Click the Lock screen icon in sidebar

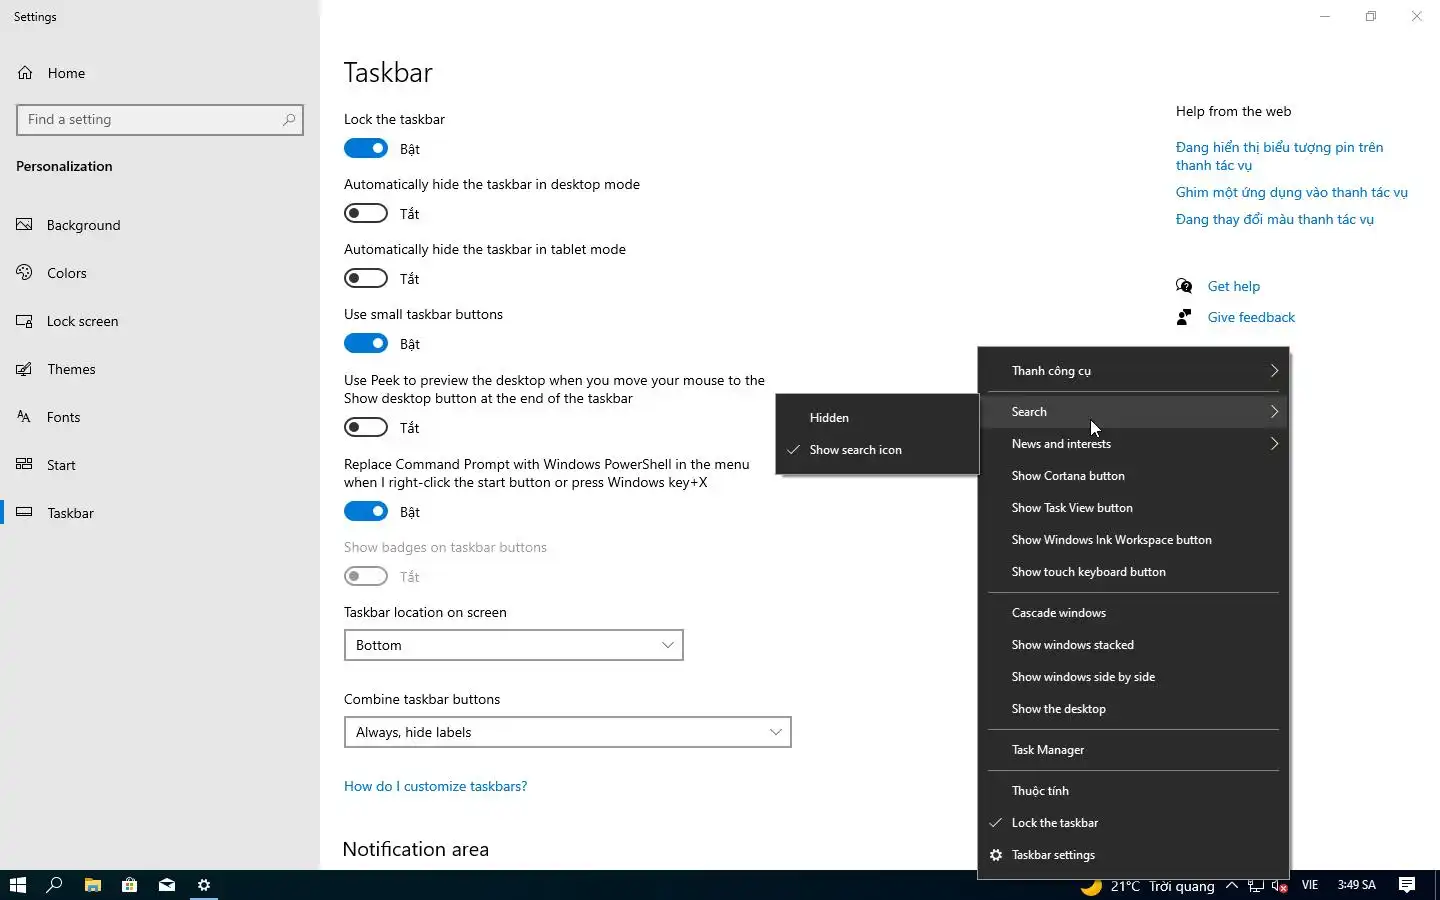coord(25,321)
